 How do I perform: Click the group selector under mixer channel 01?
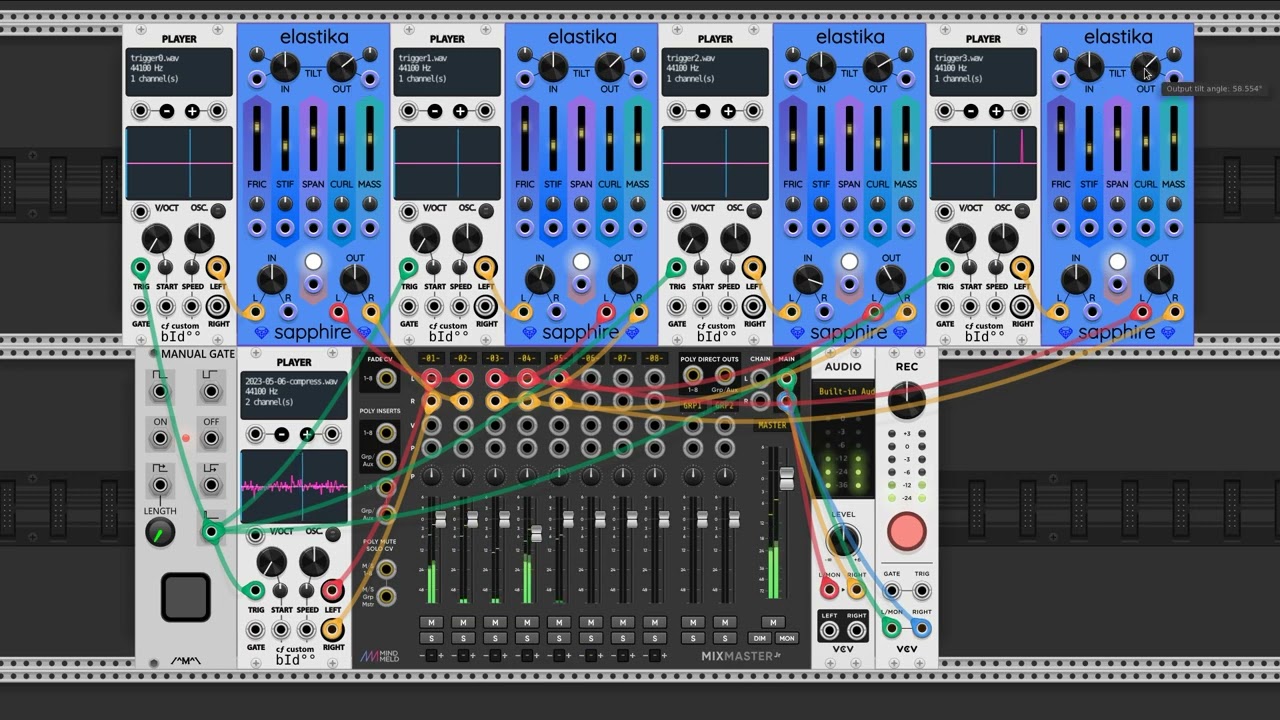pyautogui.click(x=432, y=656)
